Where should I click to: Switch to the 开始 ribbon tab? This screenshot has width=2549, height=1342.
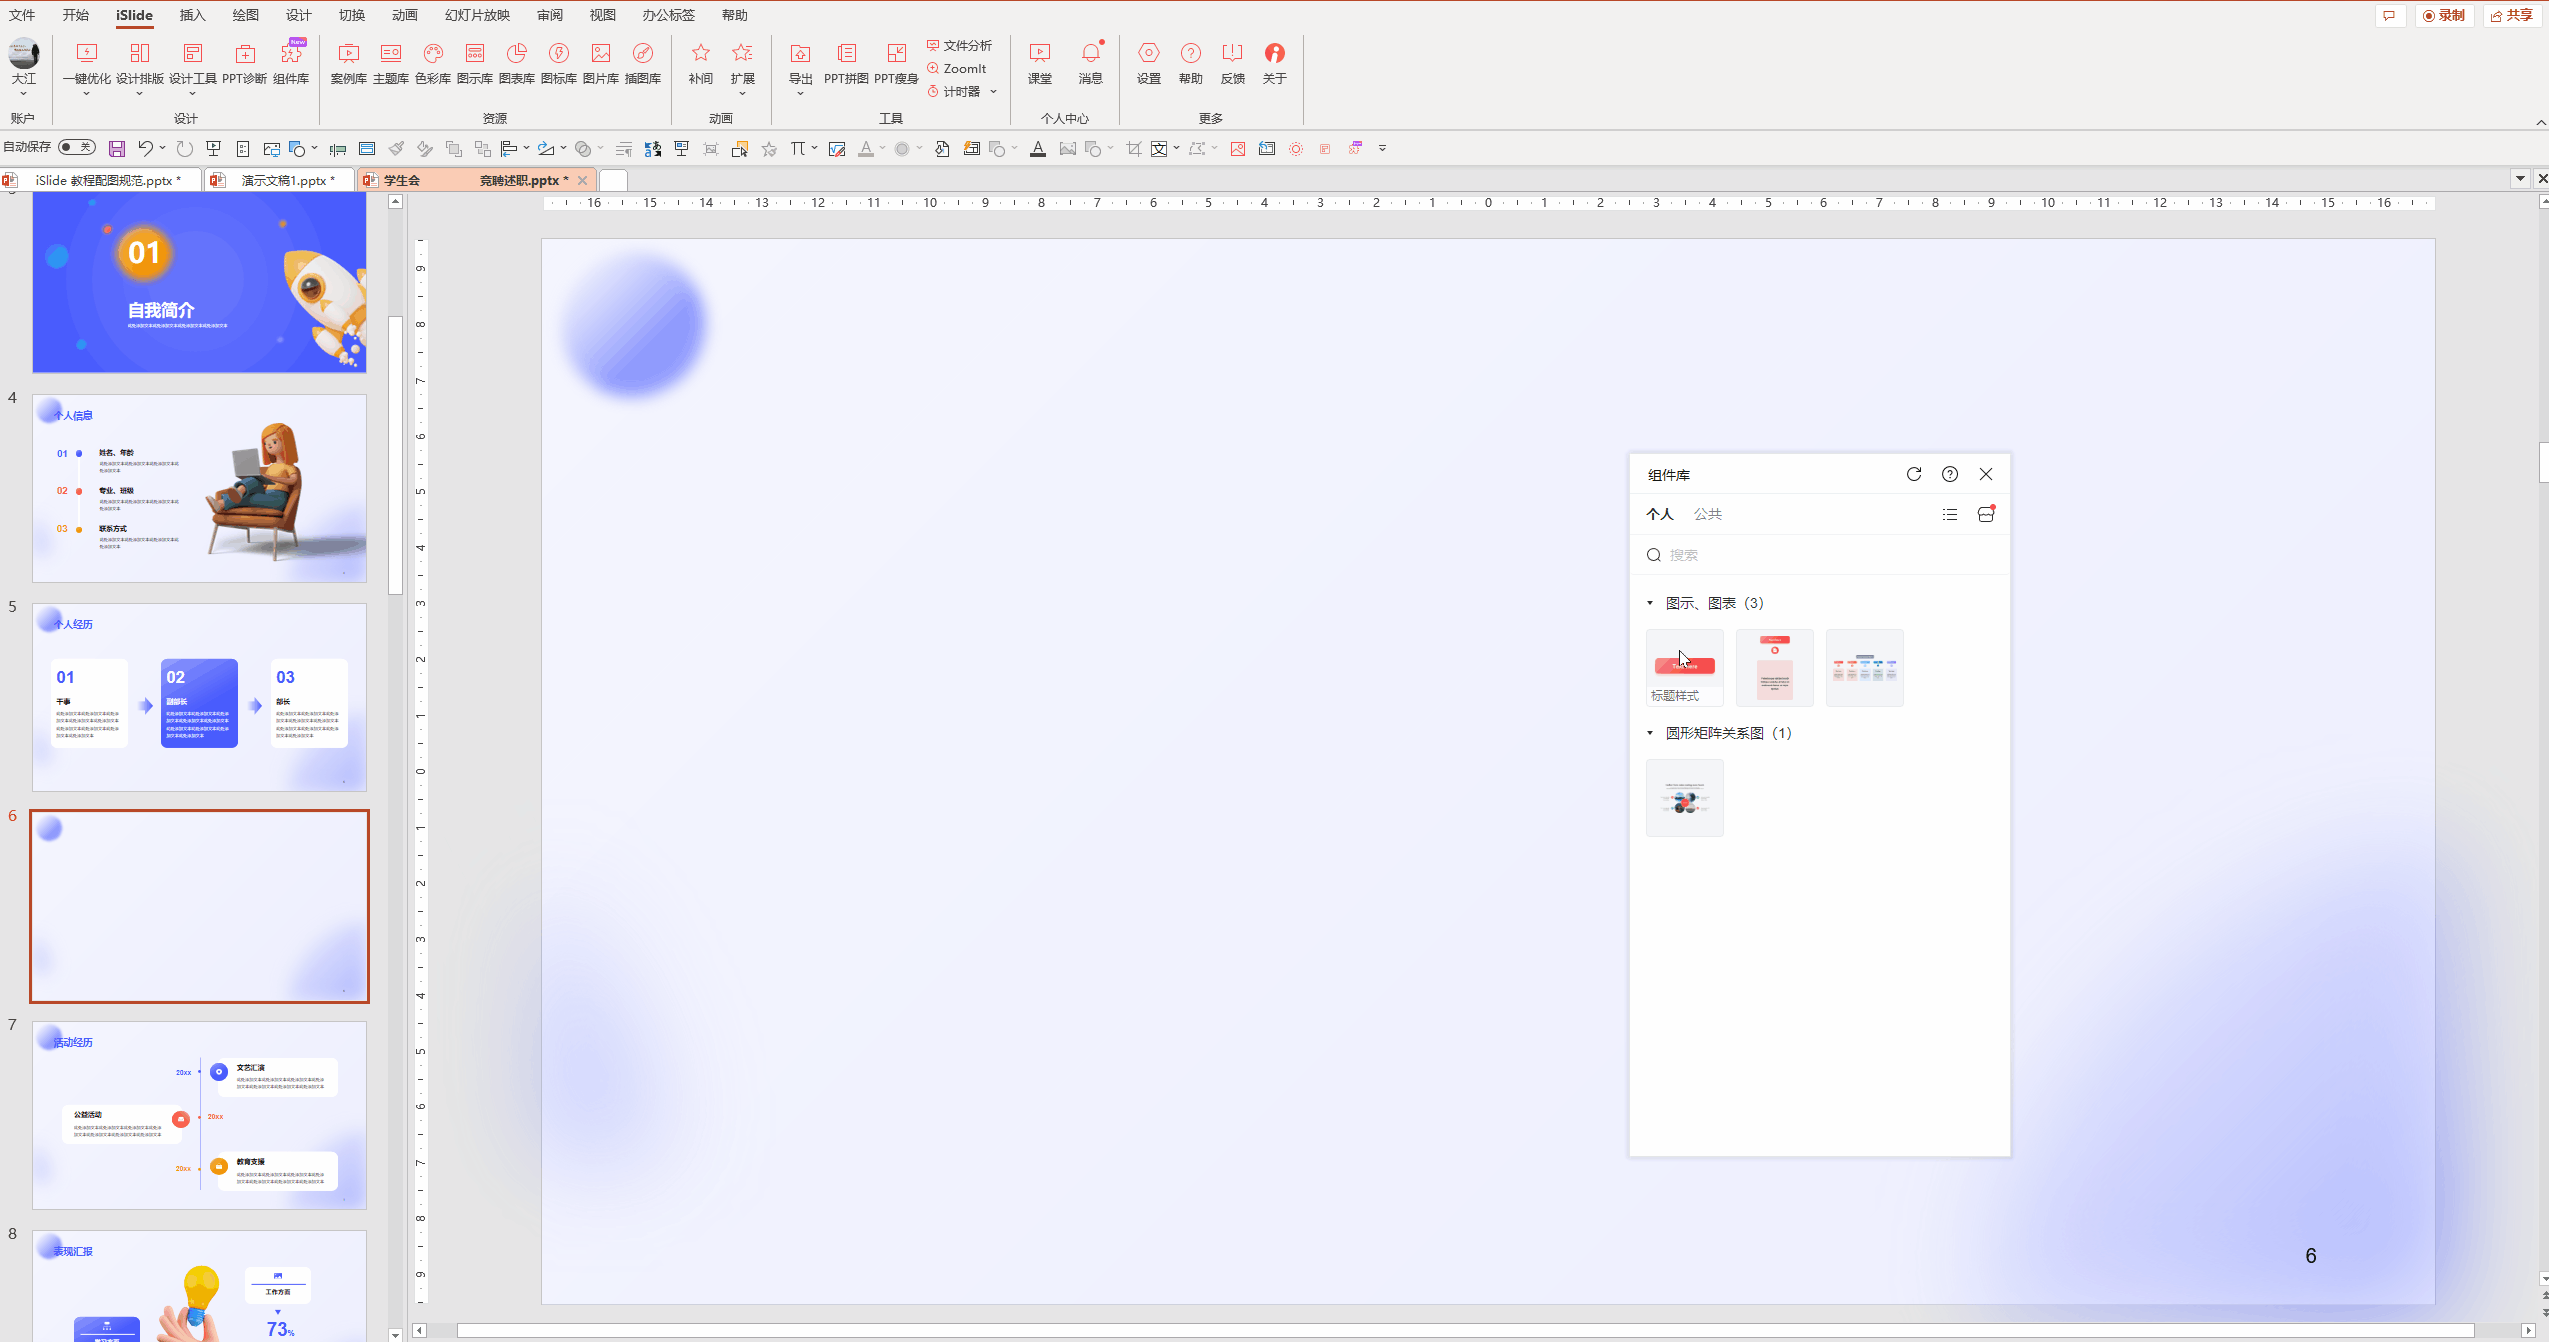[75, 15]
